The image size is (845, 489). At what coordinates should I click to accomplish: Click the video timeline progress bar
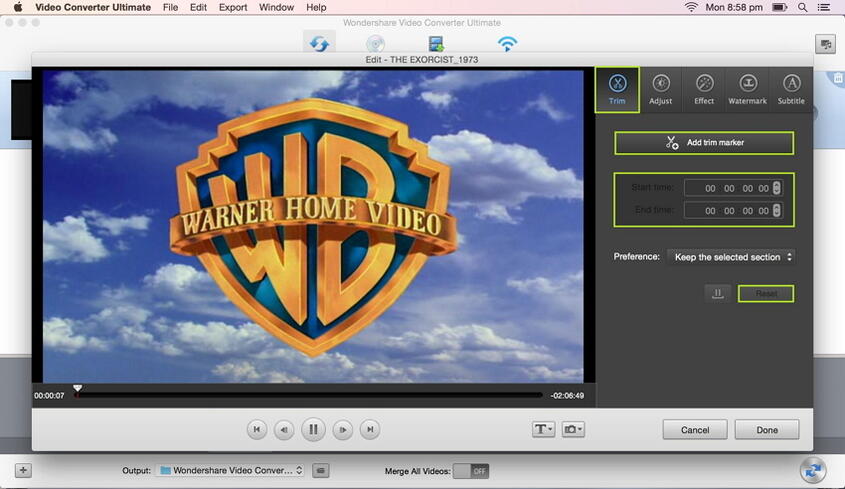tap(308, 395)
